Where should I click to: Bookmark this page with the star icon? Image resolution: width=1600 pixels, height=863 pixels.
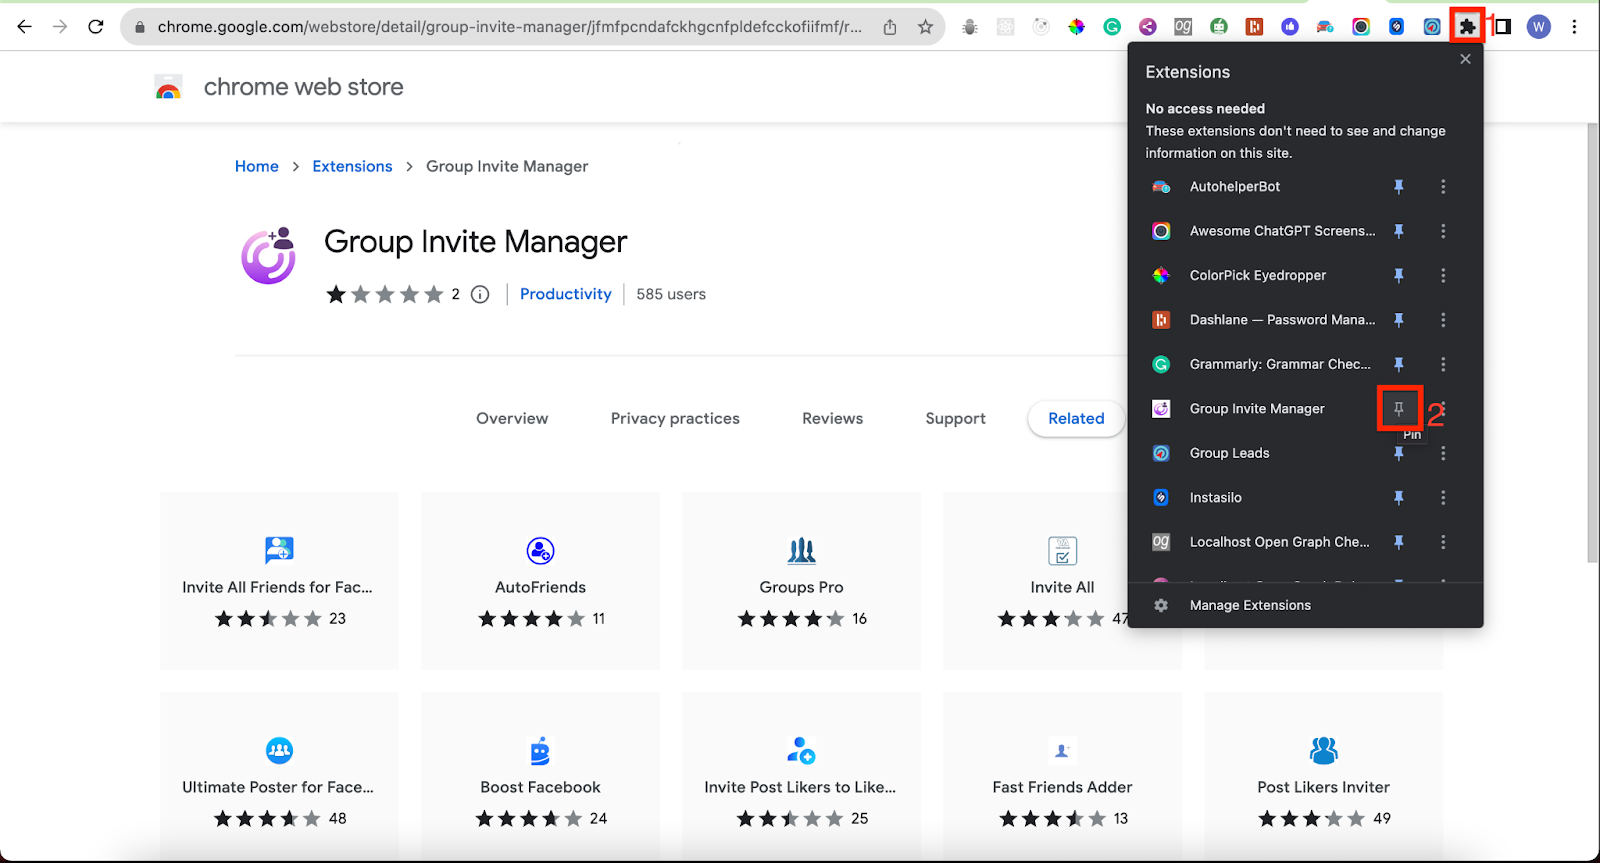click(x=926, y=27)
